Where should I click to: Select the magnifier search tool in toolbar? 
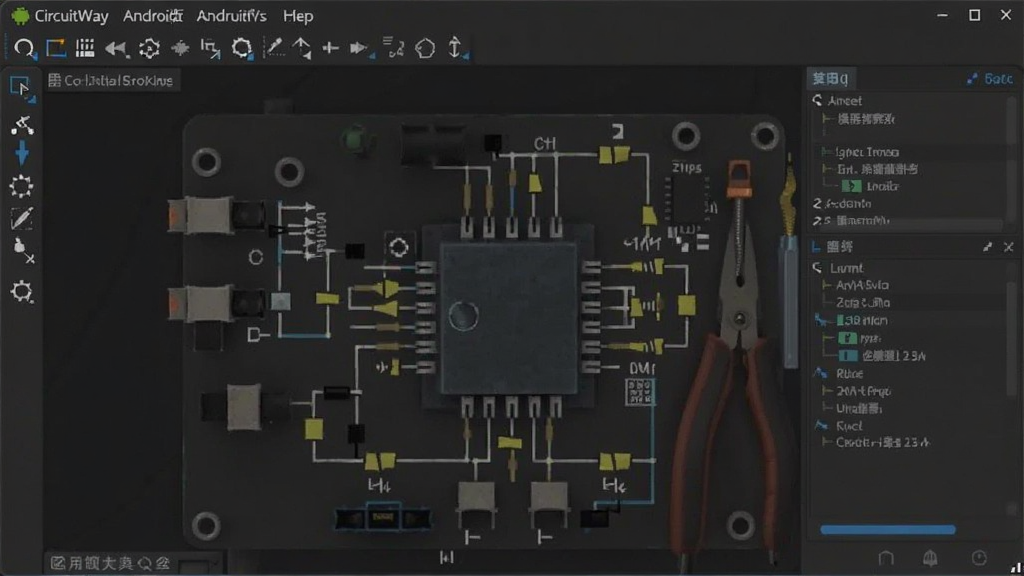pos(24,48)
